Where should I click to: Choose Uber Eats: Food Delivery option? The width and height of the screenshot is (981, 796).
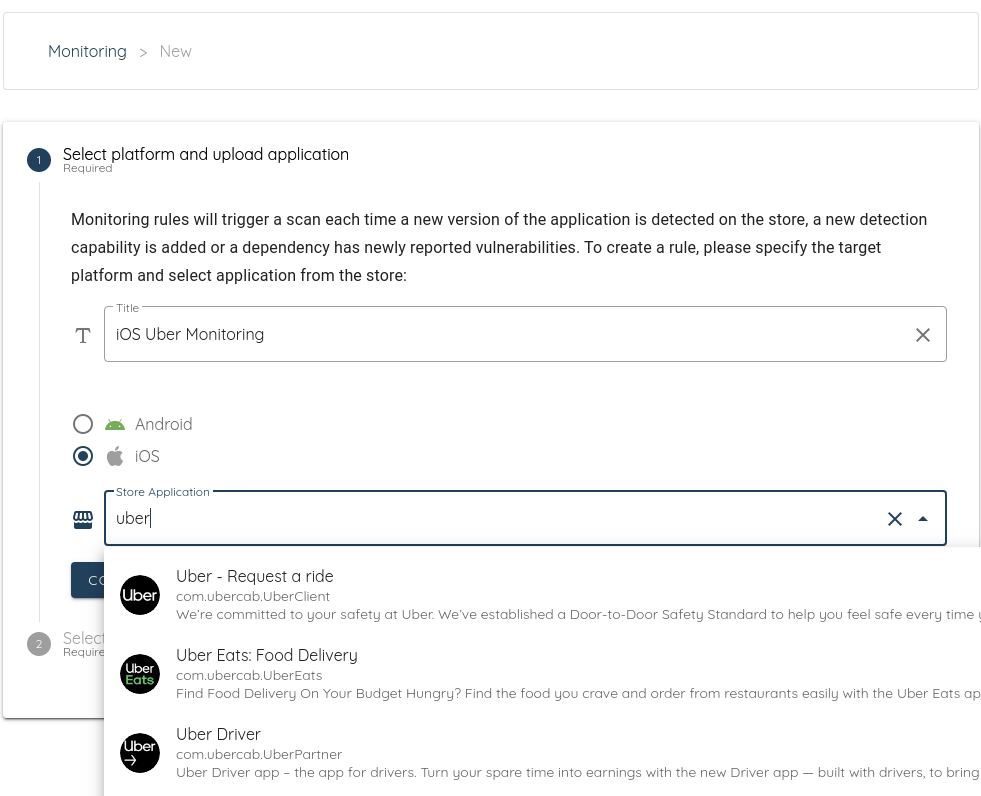(542, 673)
